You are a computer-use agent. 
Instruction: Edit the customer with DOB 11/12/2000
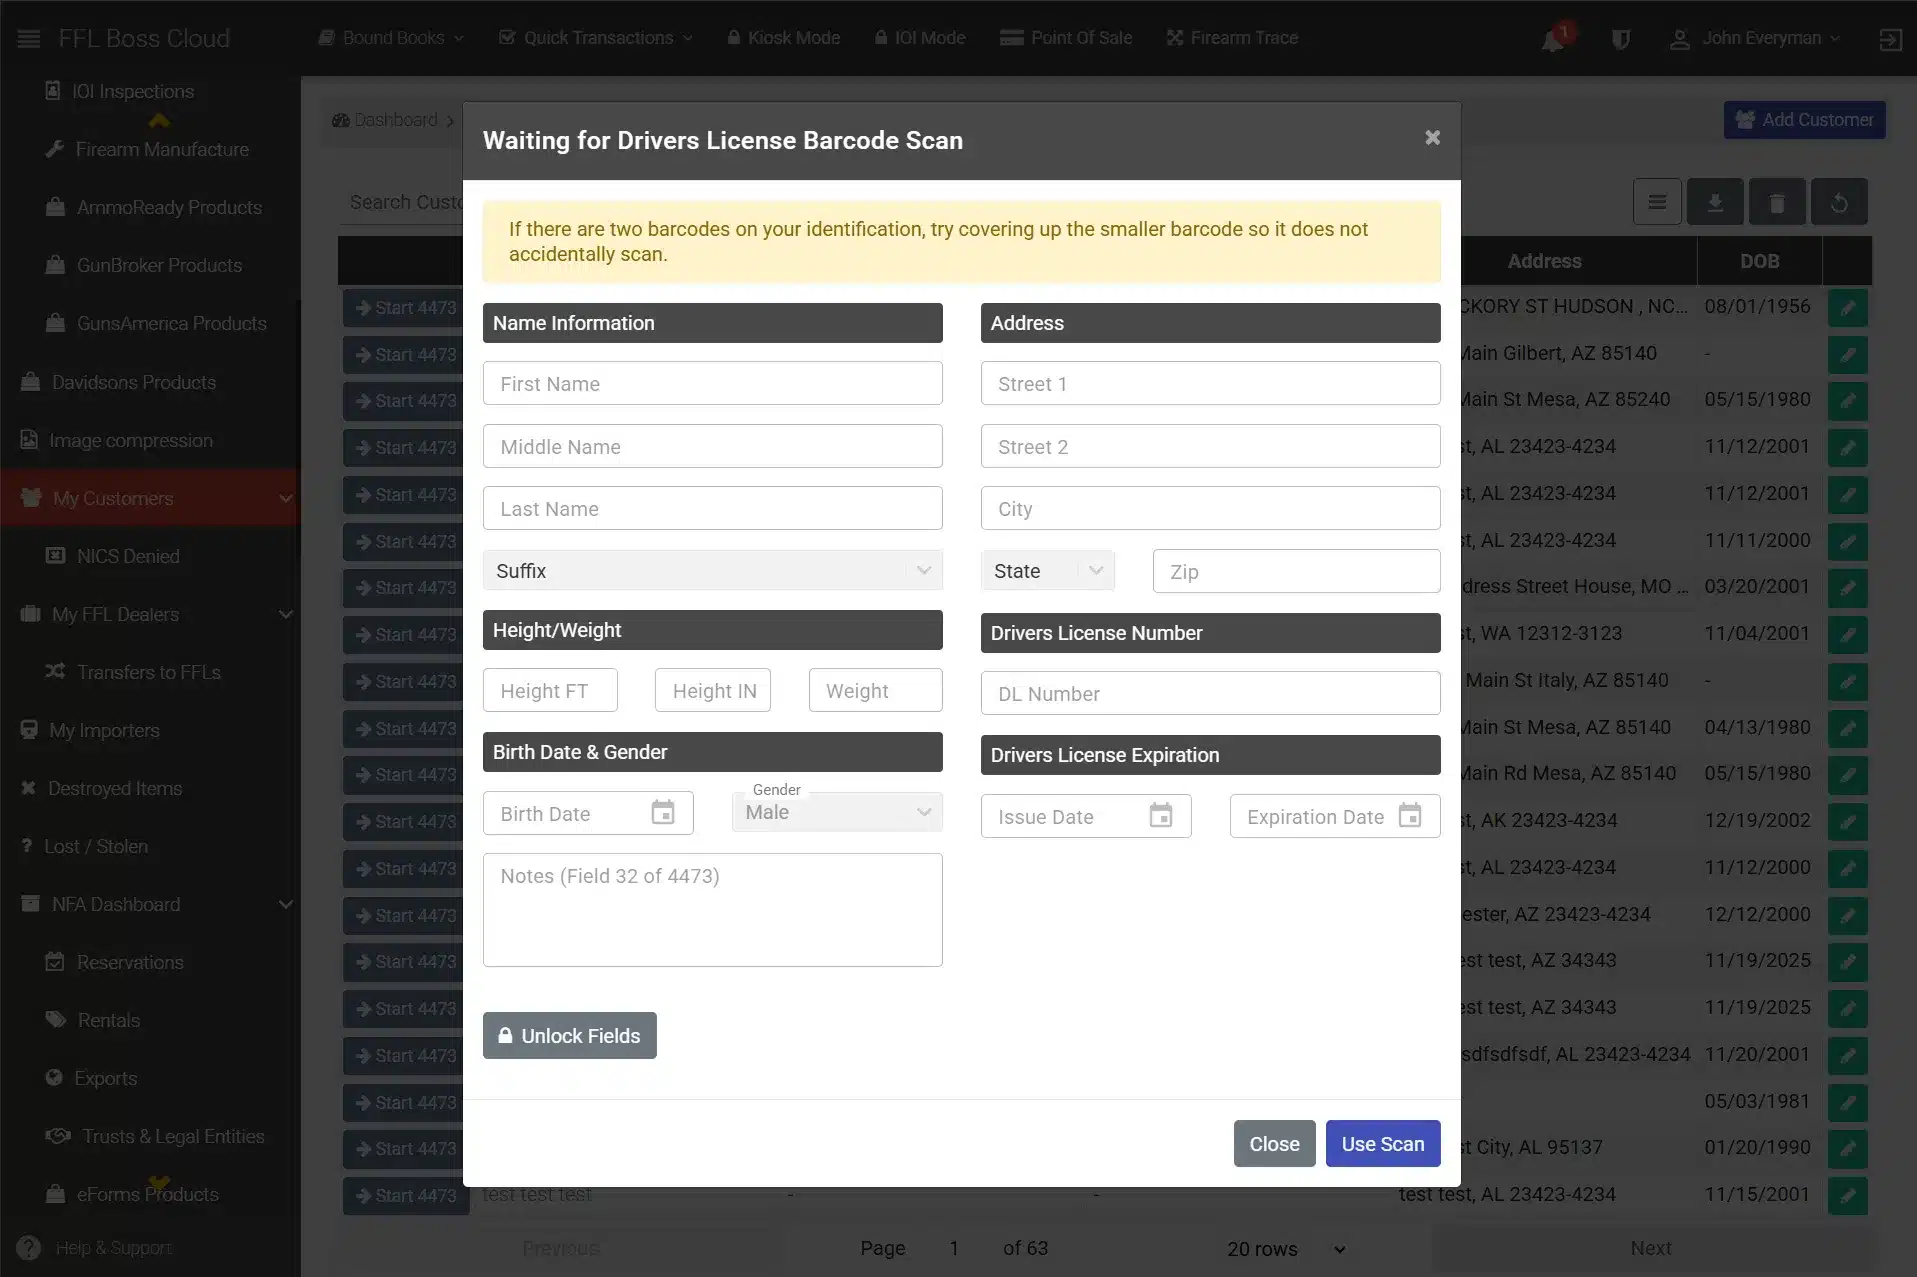click(1848, 868)
